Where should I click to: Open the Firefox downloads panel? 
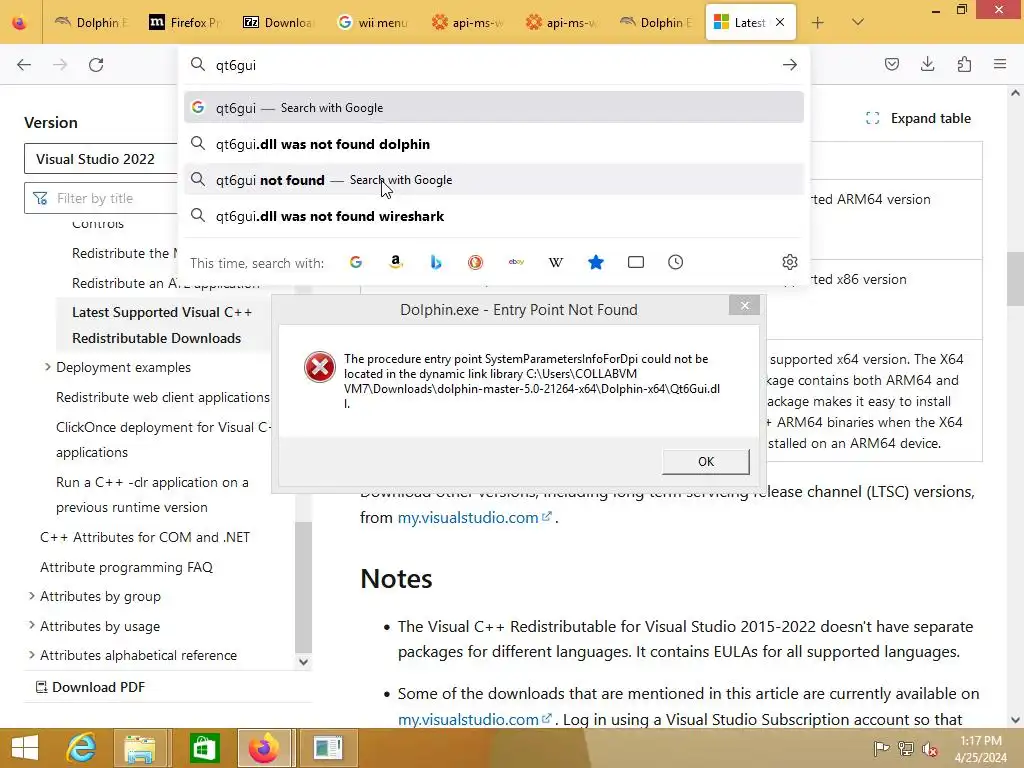tap(927, 64)
